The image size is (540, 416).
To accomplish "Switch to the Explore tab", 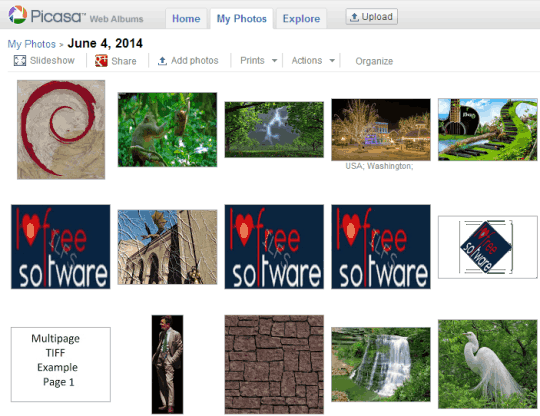I will pos(301,19).
